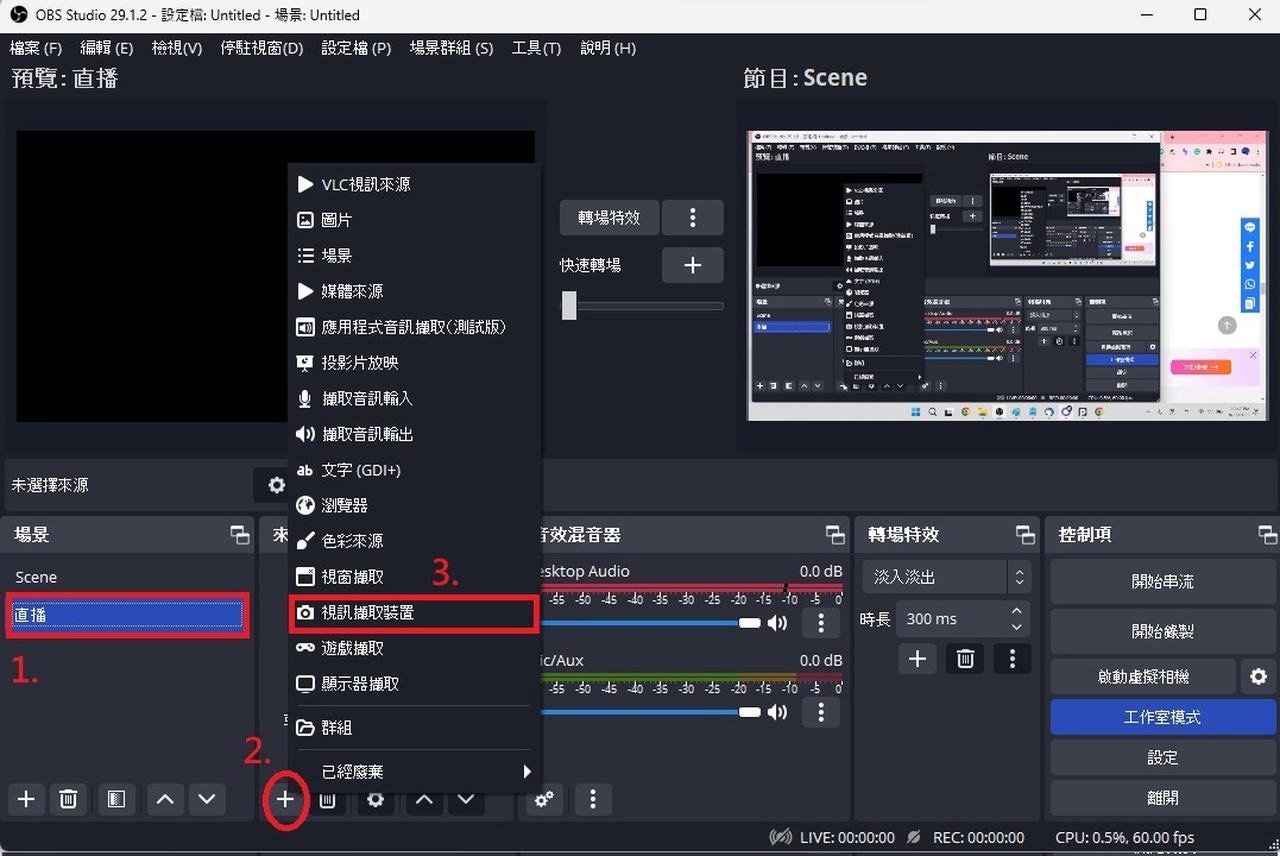The width and height of the screenshot is (1280, 856).
Task: Click the 離開 button
Action: (x=1163, y=797)
